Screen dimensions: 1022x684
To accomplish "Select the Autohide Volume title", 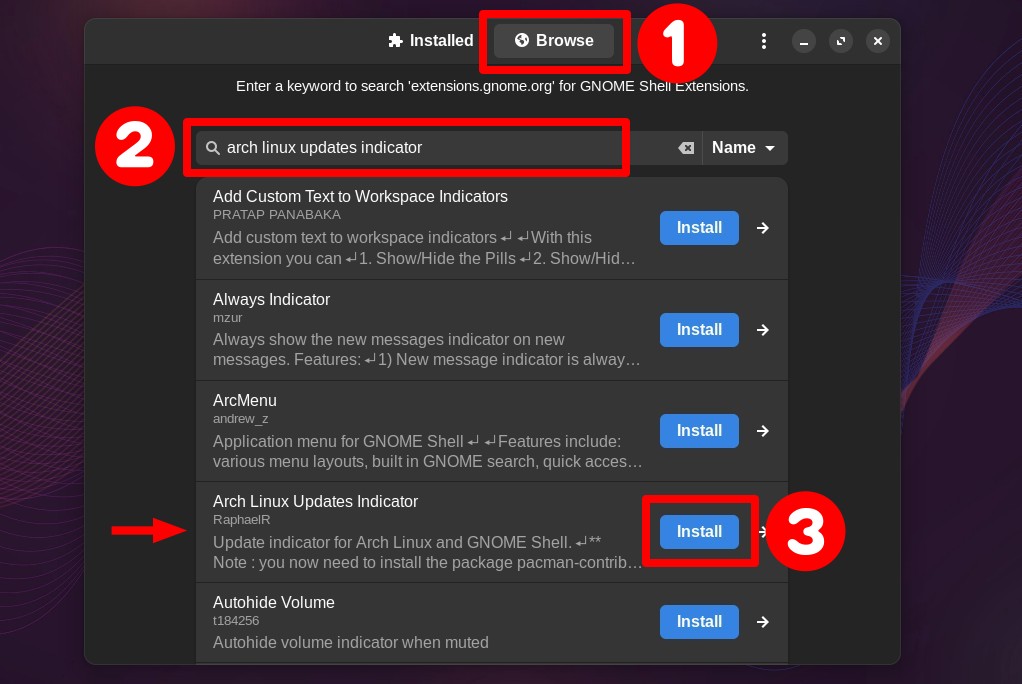I will [274, 602].
